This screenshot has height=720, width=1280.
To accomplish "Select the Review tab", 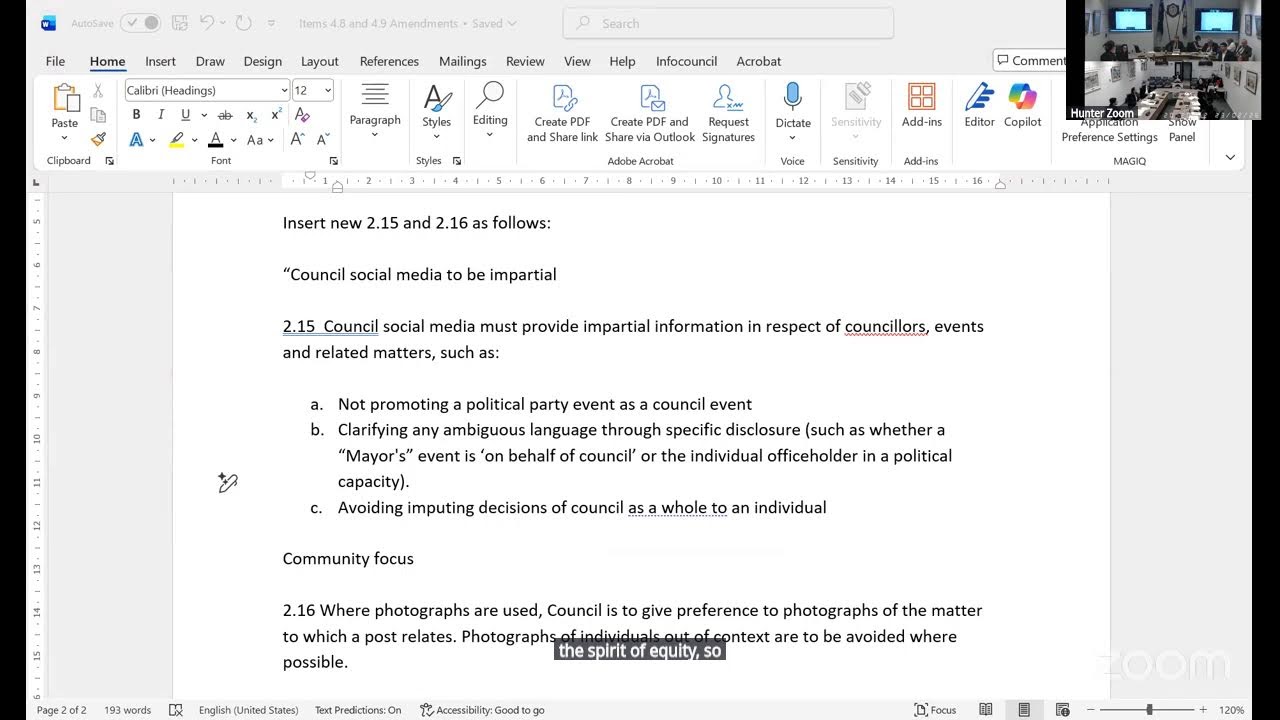I will point(525,61).
